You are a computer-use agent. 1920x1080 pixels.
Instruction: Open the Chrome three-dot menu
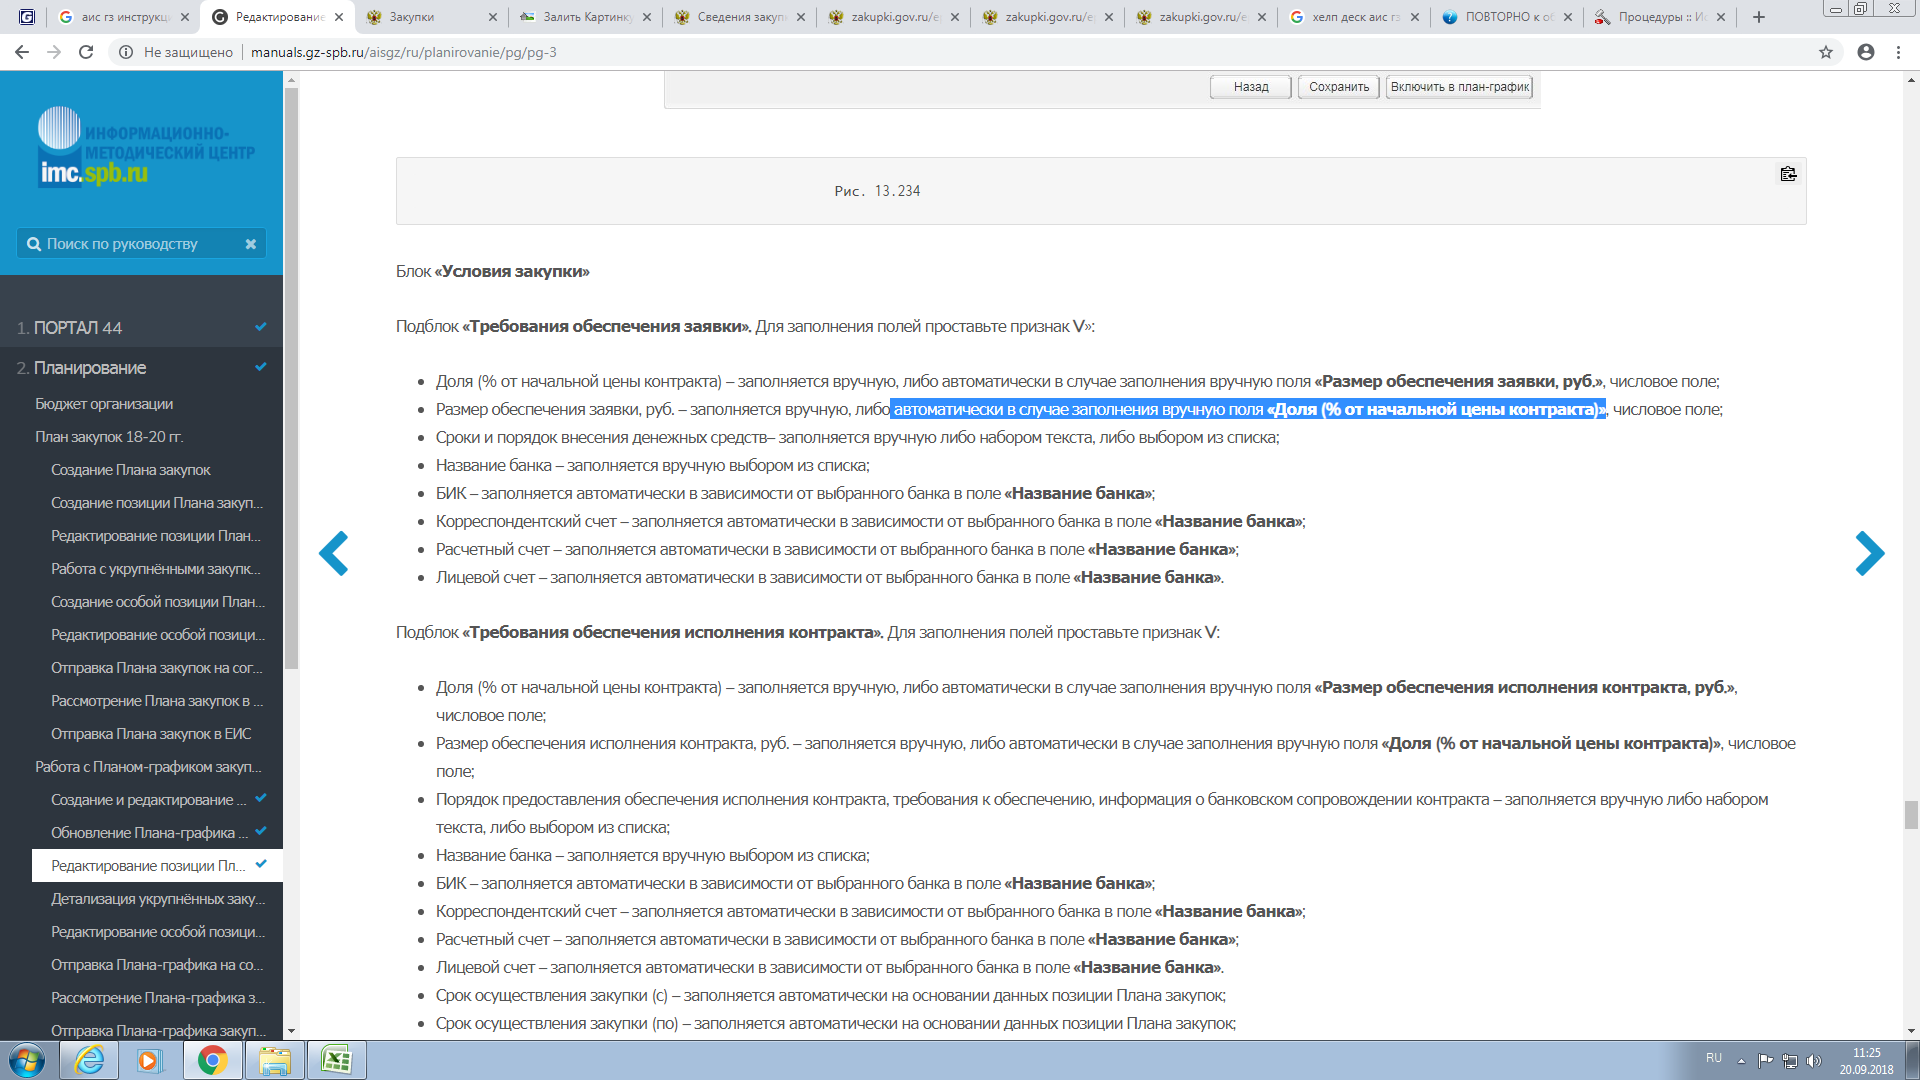[1898, 52]
